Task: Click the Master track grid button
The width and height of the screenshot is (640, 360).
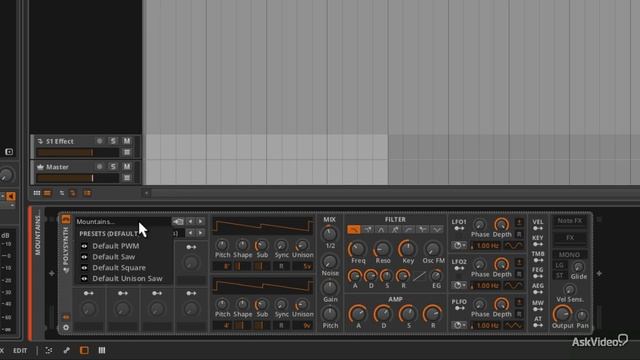Action: (x=127, y=178)
